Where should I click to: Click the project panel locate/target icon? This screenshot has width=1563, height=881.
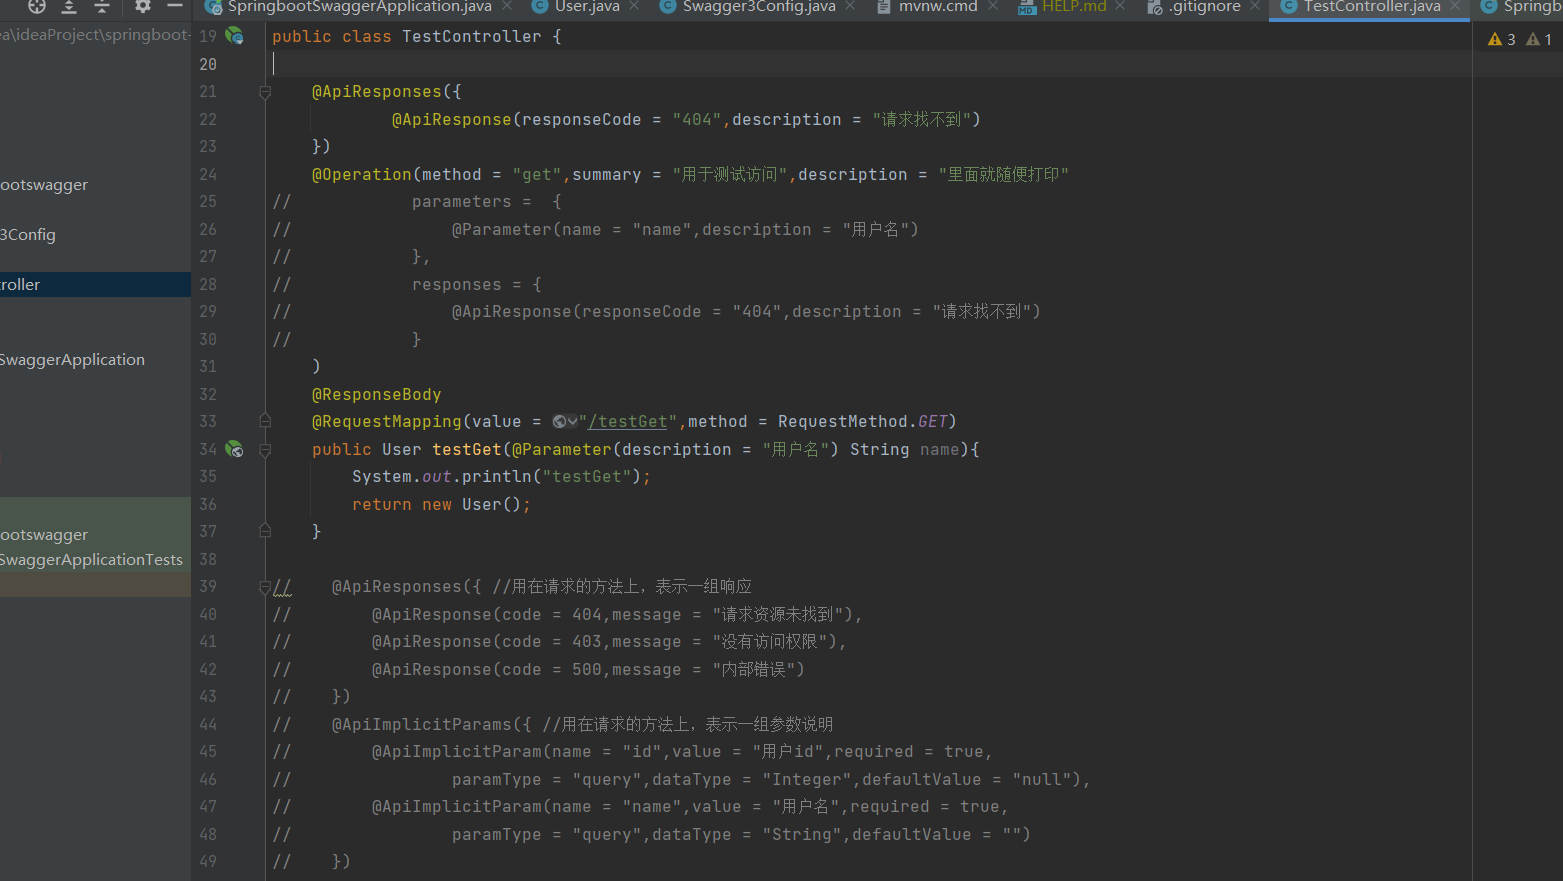point(37,6)
